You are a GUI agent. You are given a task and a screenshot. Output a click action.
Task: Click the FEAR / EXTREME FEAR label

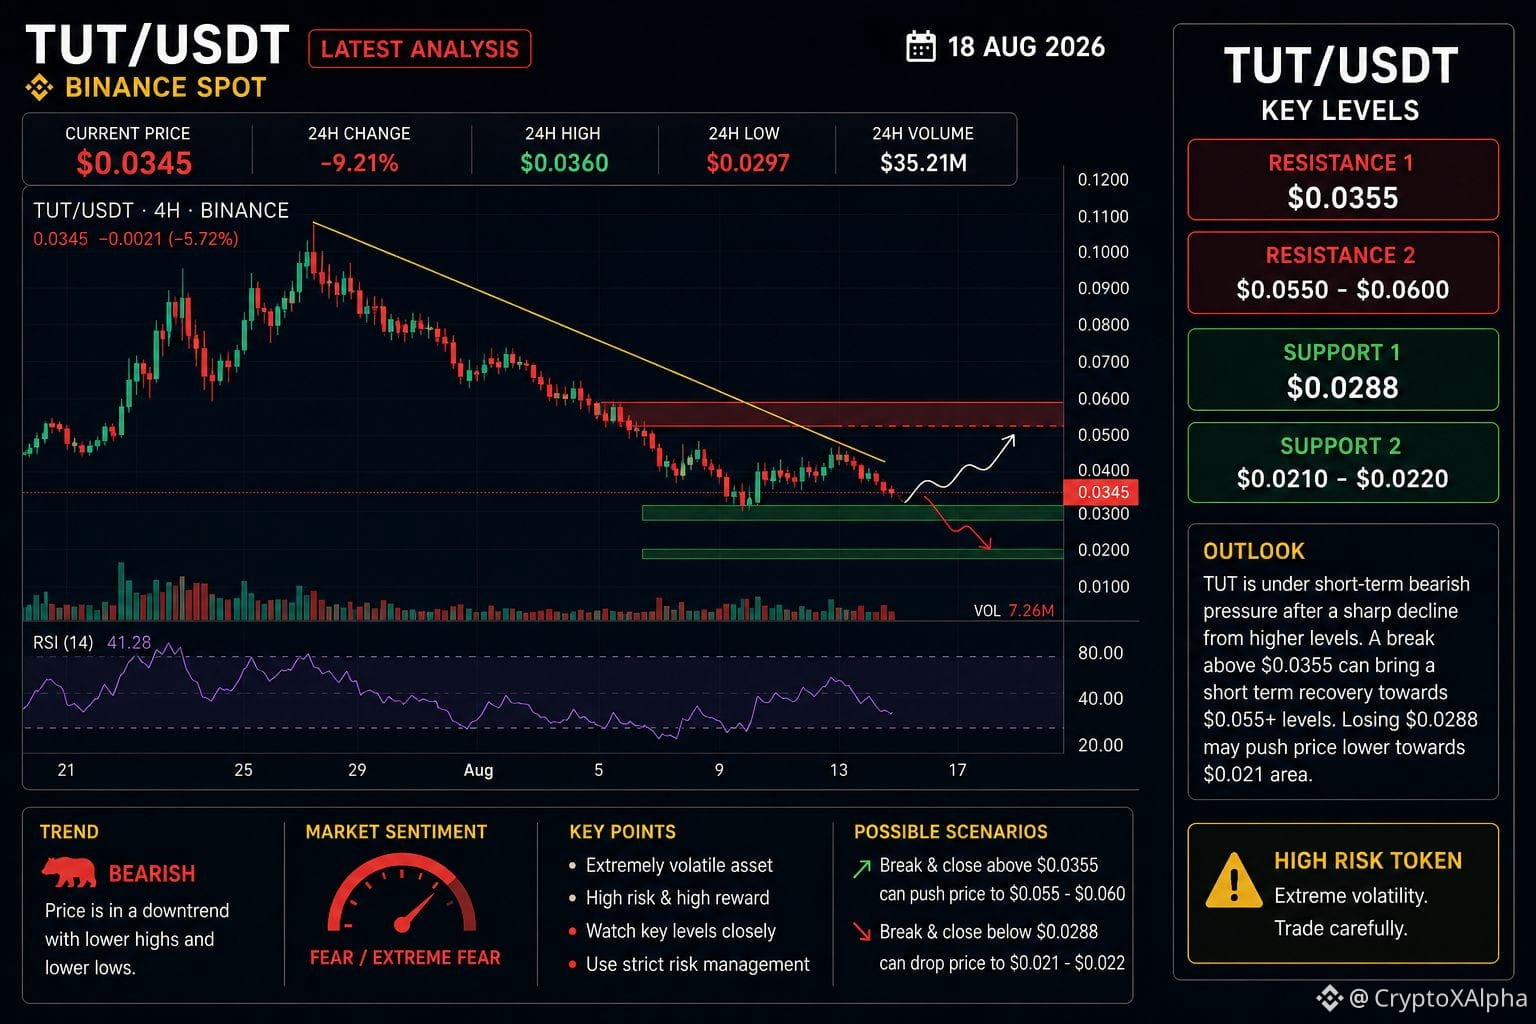pos(405,958)
